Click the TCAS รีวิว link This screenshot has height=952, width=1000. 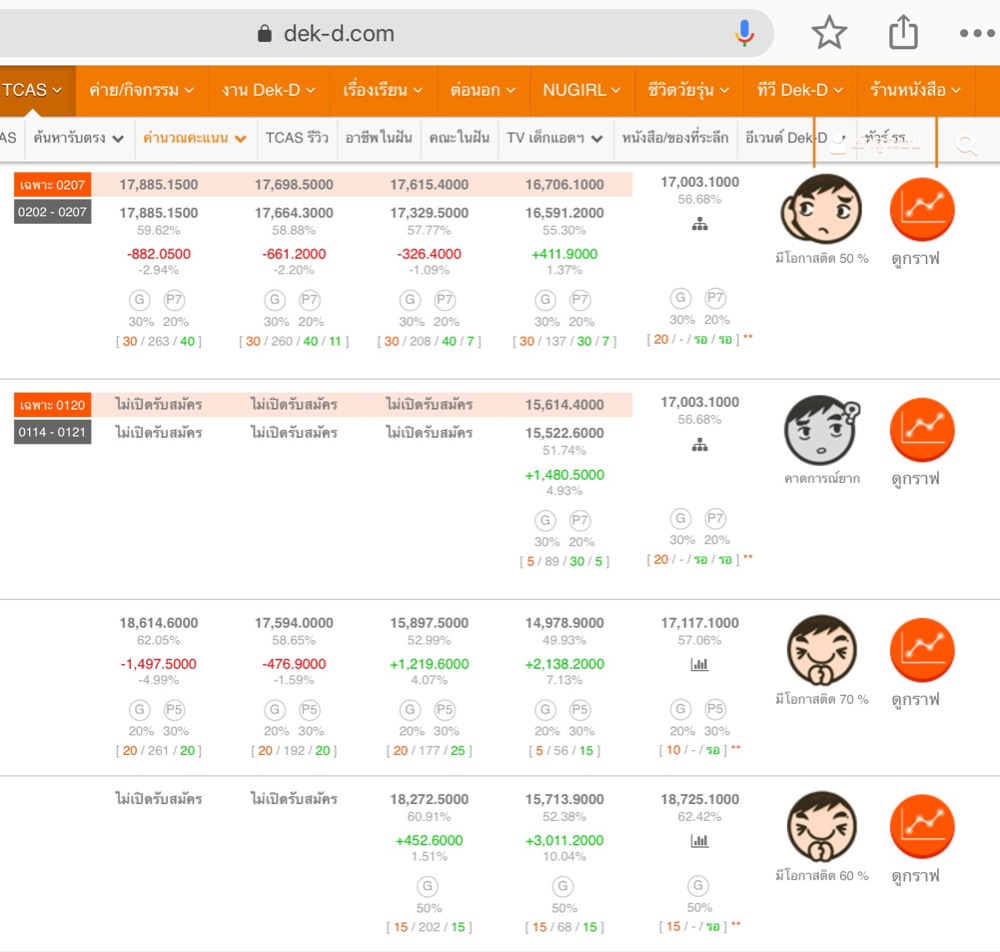click(297, 138)
